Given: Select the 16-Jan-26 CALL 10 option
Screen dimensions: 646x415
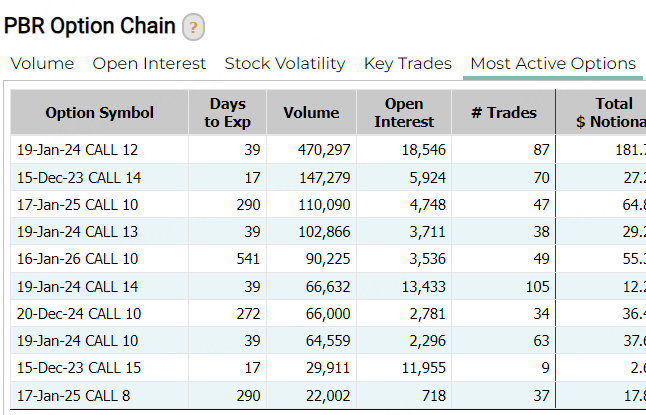Looking at the screenshot, I should click(77, 259).
